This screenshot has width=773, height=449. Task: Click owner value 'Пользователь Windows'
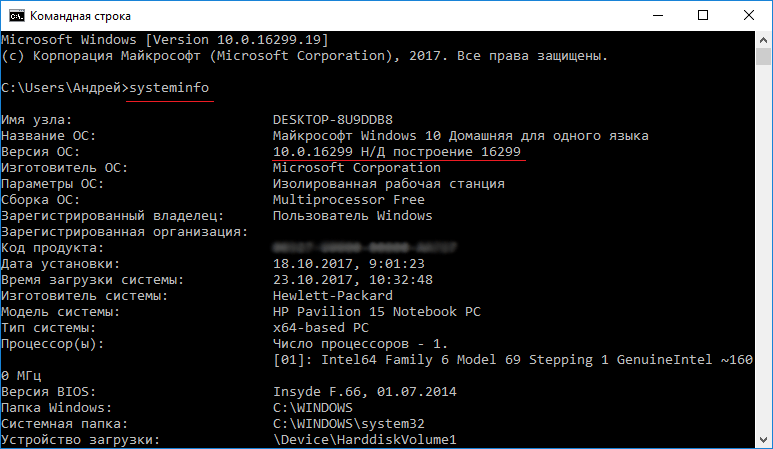(352, 216)
